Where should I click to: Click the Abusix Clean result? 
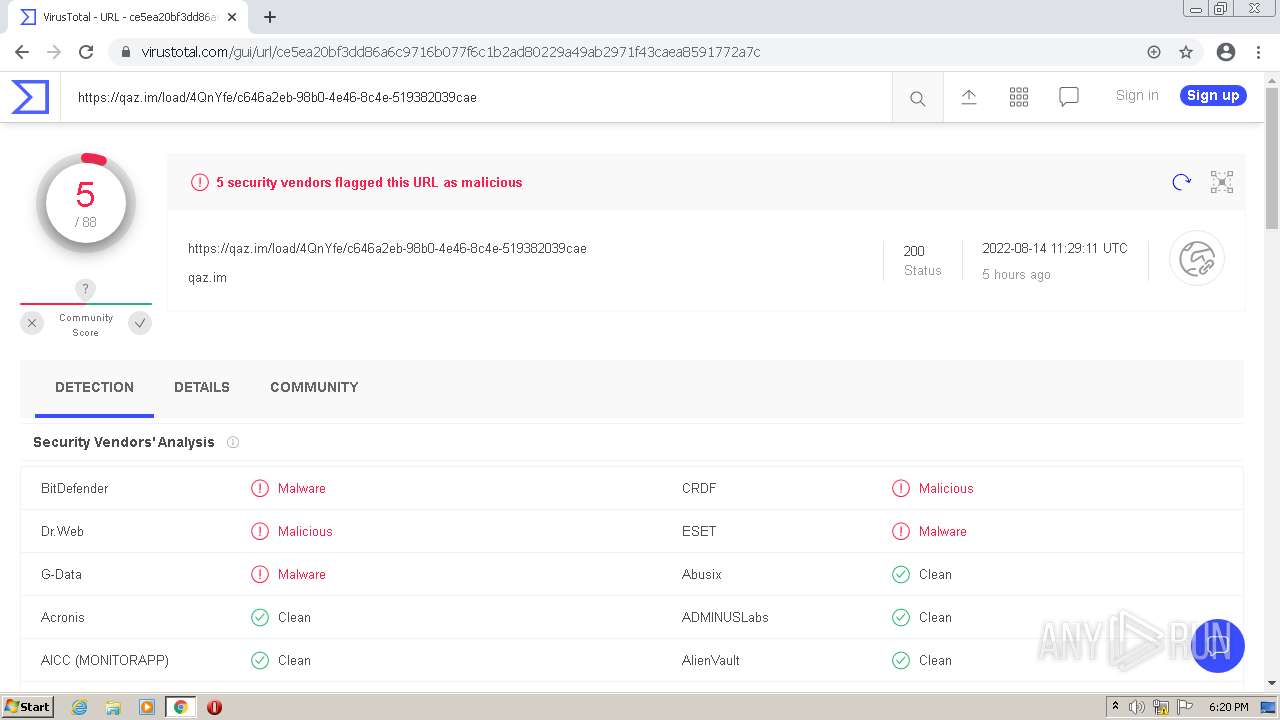click(x=935, y=575)
